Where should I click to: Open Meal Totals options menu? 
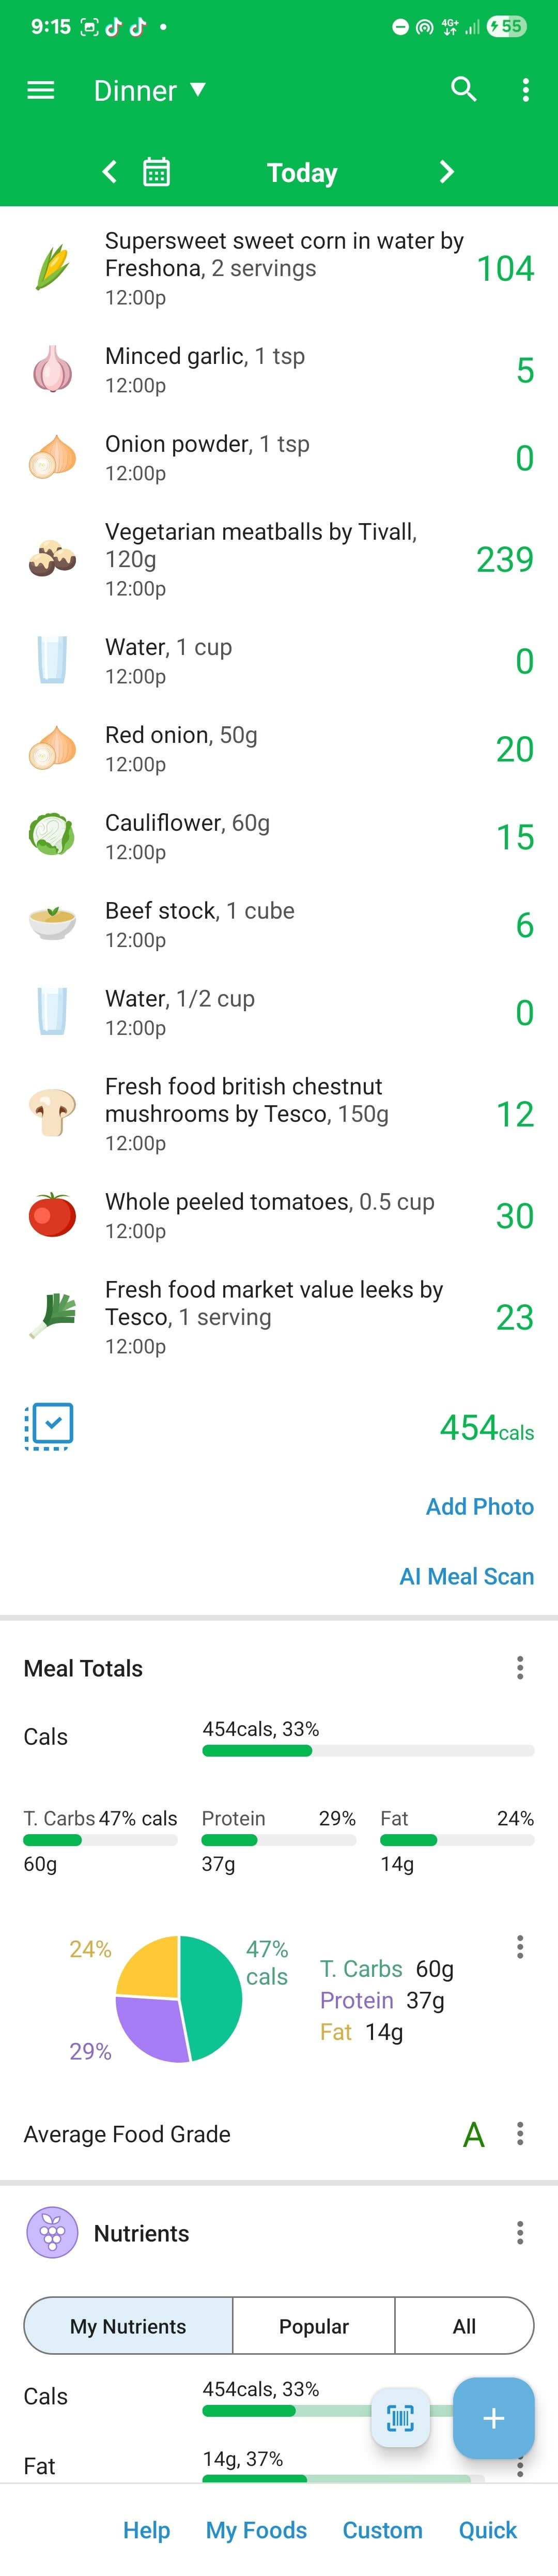coord(520,1667)
